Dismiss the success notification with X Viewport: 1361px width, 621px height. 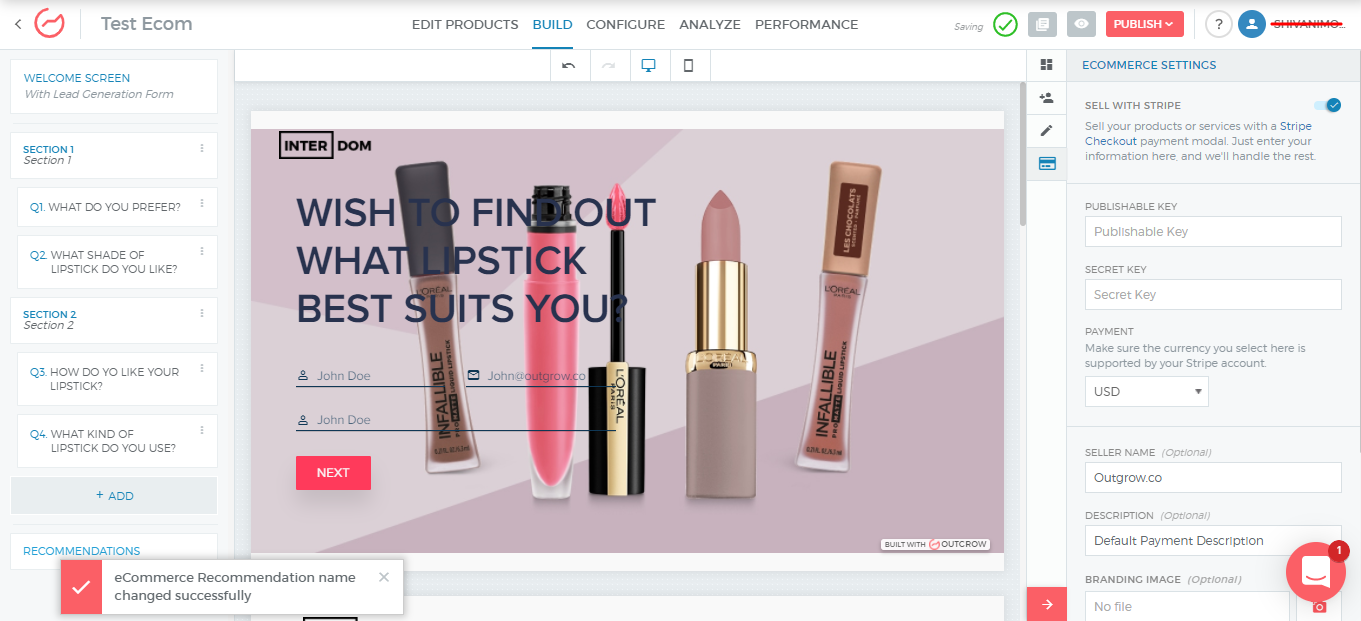pos(384,577)
